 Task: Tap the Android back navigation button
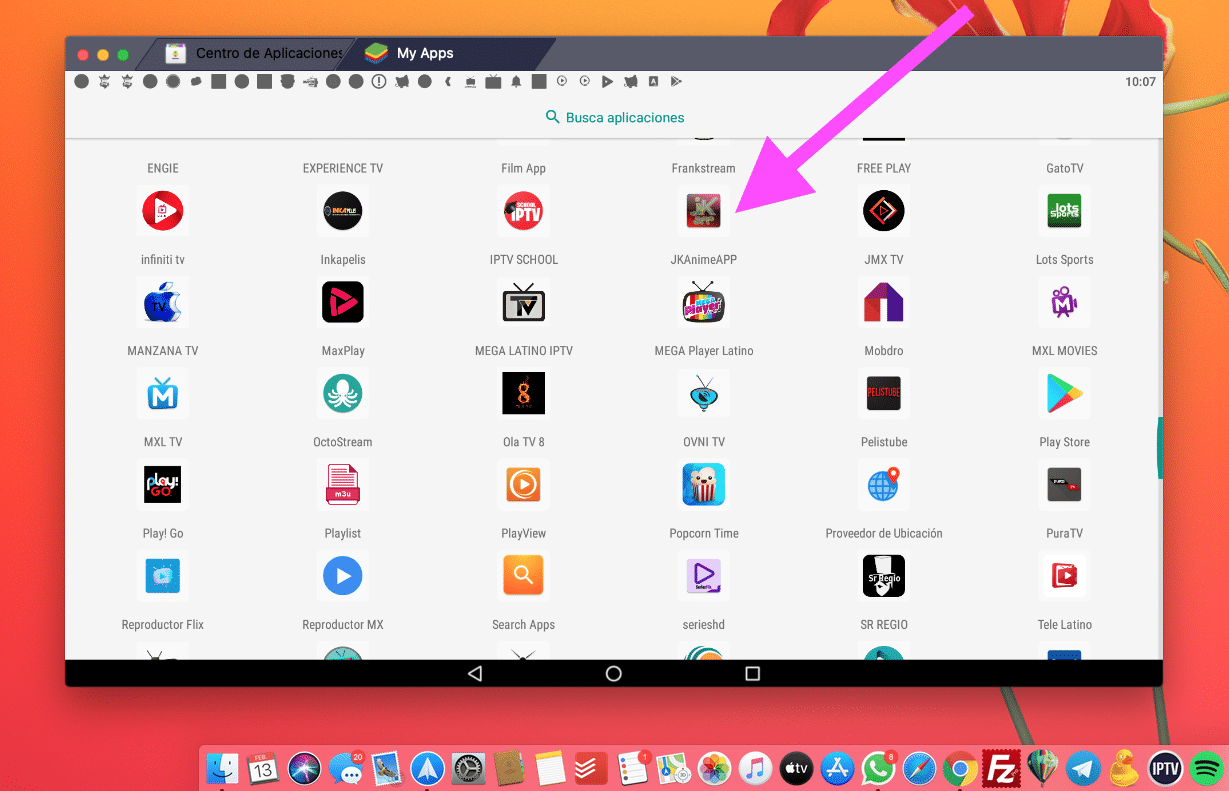475,674
